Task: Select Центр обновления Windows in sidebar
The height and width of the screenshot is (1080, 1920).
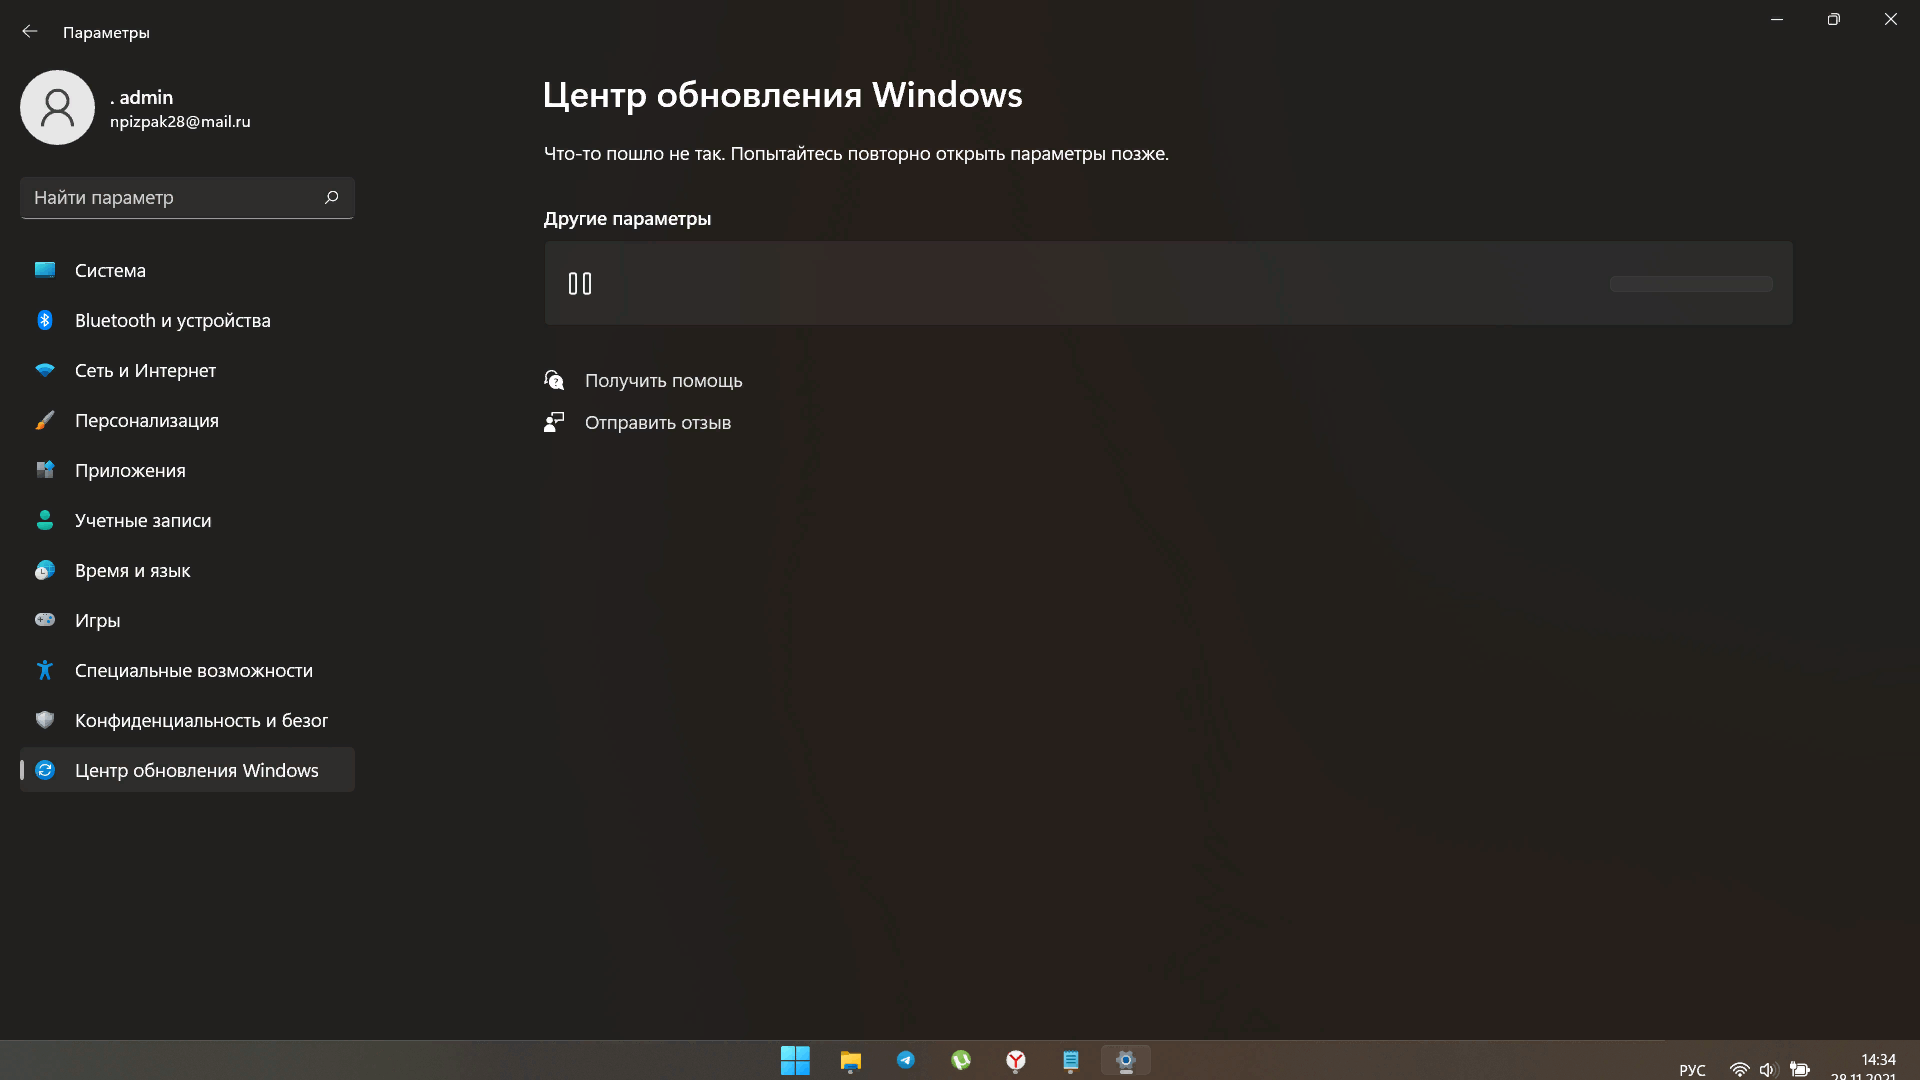Action: [187, 770]
